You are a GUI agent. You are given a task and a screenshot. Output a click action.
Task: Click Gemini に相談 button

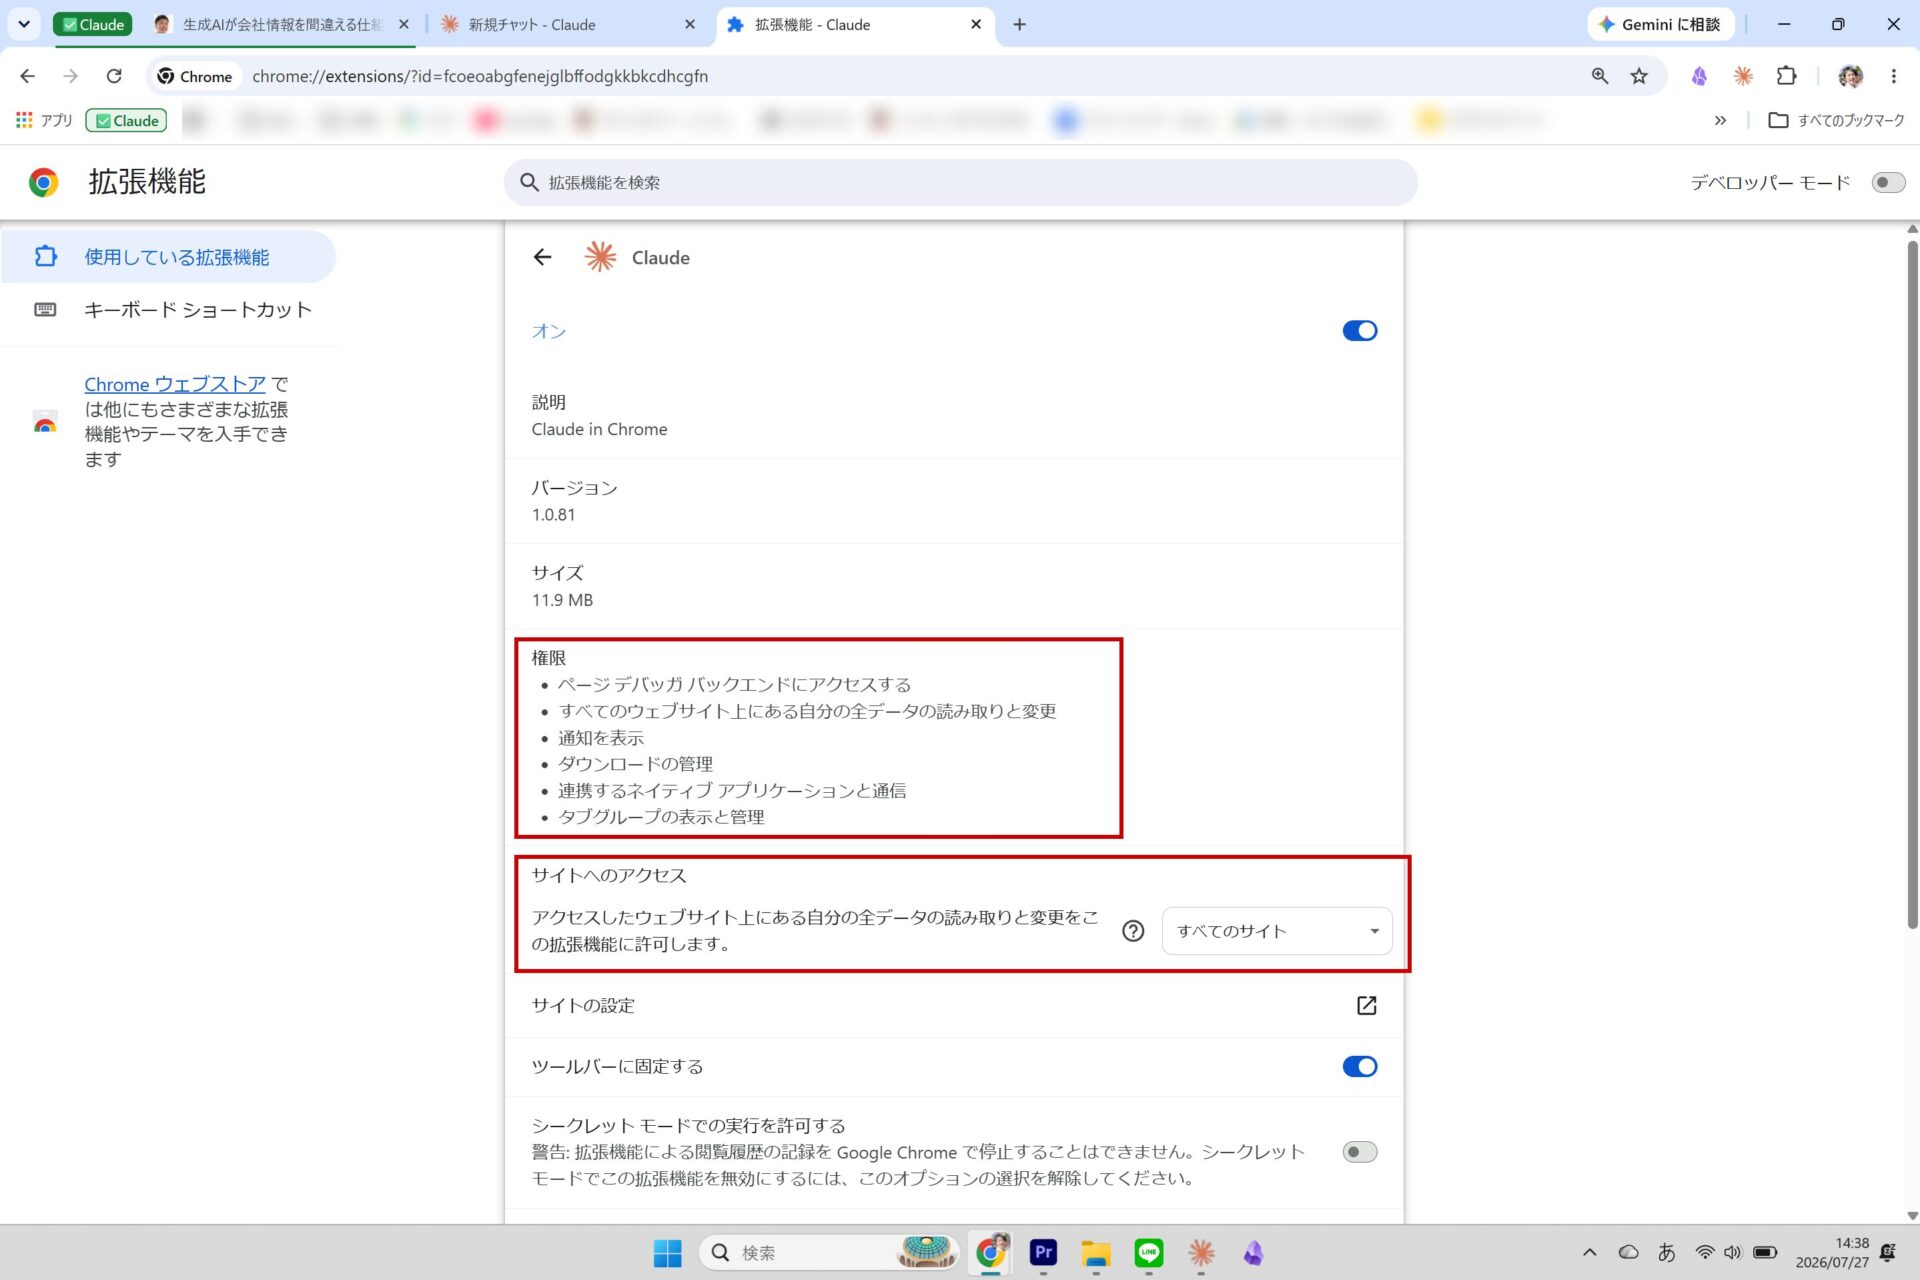pyautogui.click(x=1660, y=24)
